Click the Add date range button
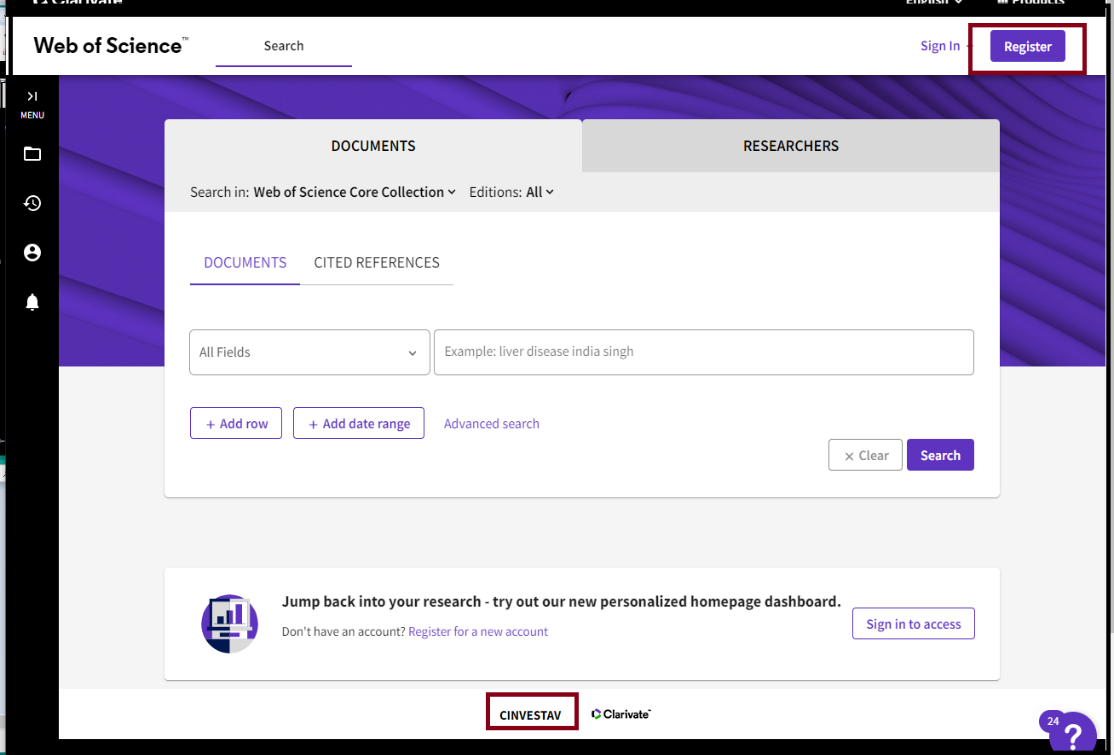The width and height of the screenshot is (1114, 755). 359,423
